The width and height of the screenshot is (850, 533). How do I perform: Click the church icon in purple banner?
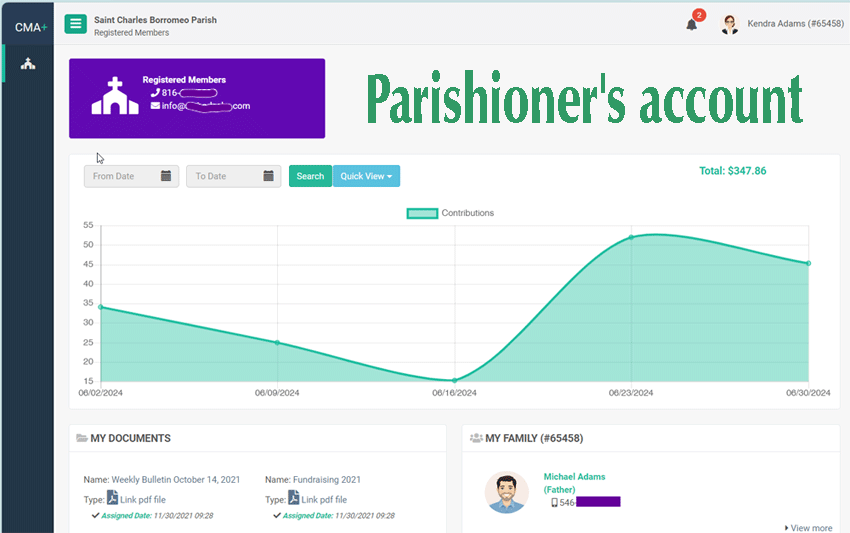coord(115,96)
